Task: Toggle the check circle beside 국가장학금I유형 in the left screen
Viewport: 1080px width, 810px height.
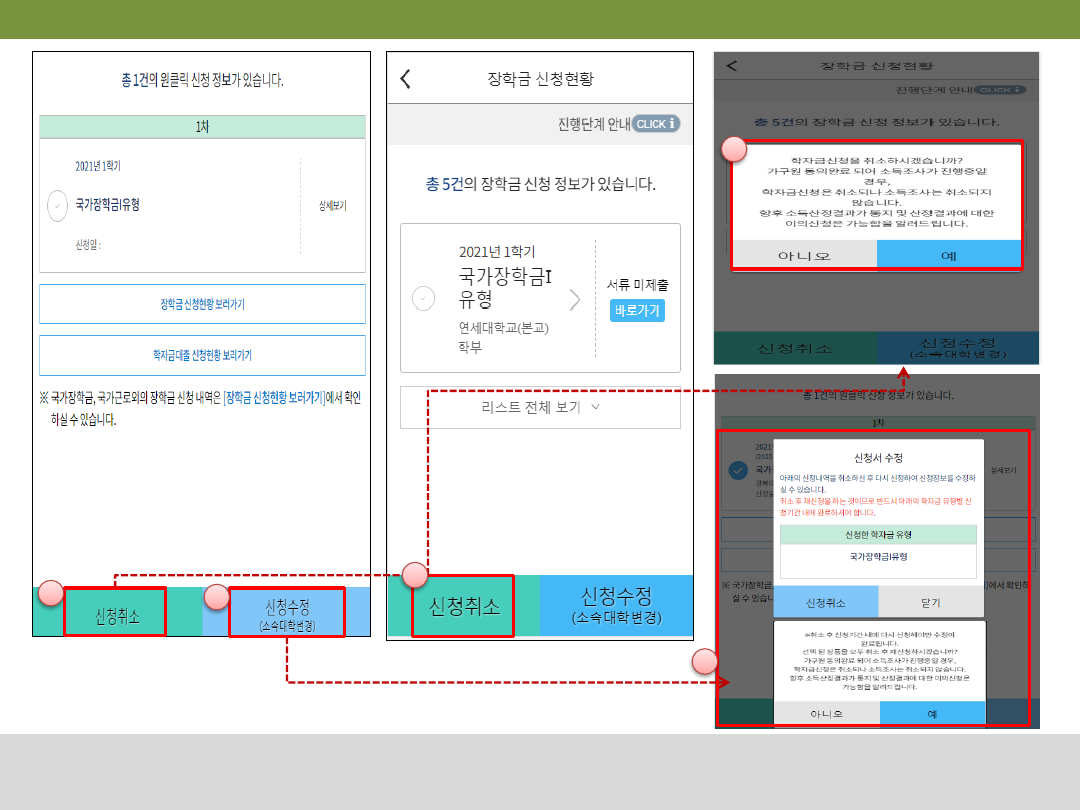Action: [x=58, y=205]
